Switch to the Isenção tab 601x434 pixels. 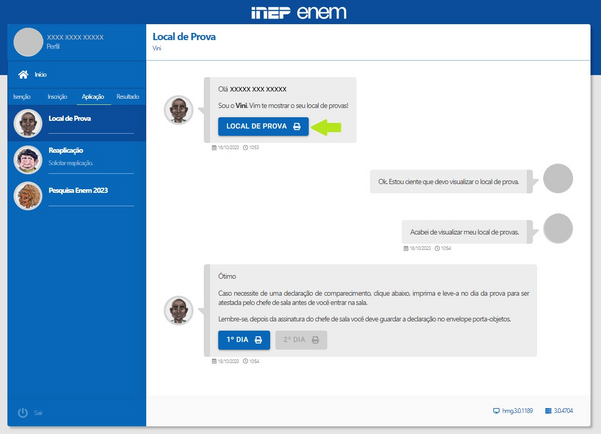(20, 97)
